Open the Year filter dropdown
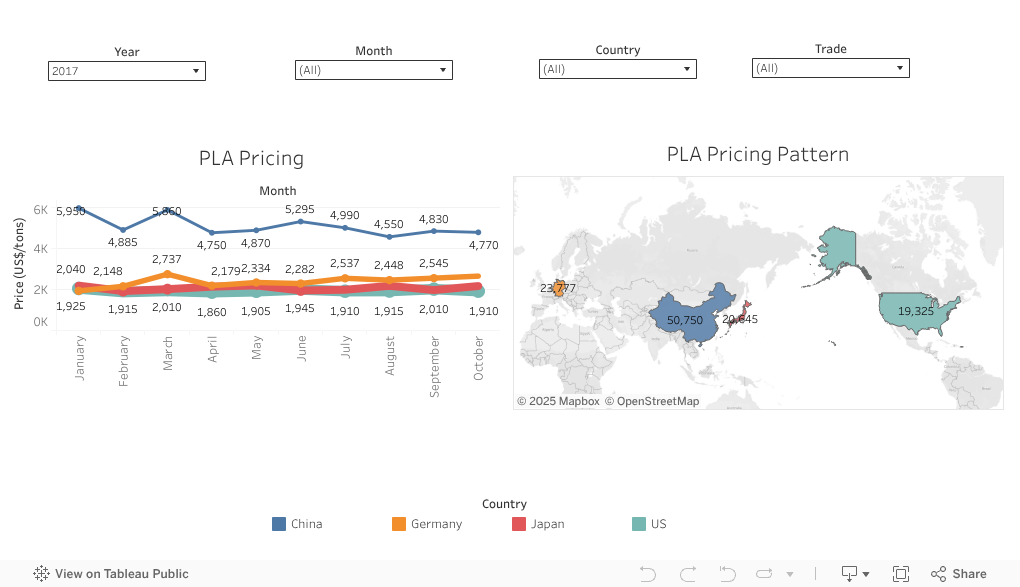Viewport: 1020px width, 587px height. pos(127,71)
